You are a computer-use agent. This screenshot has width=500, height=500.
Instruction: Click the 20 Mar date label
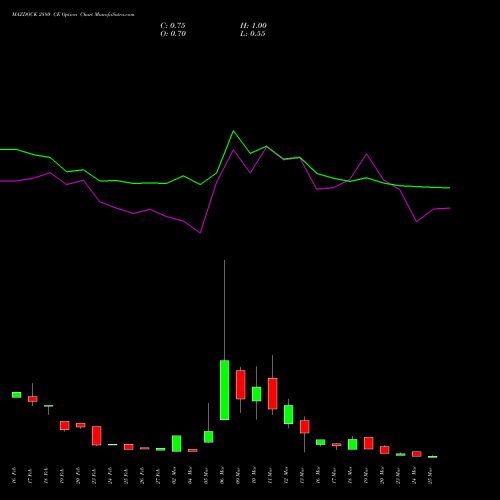382,475
